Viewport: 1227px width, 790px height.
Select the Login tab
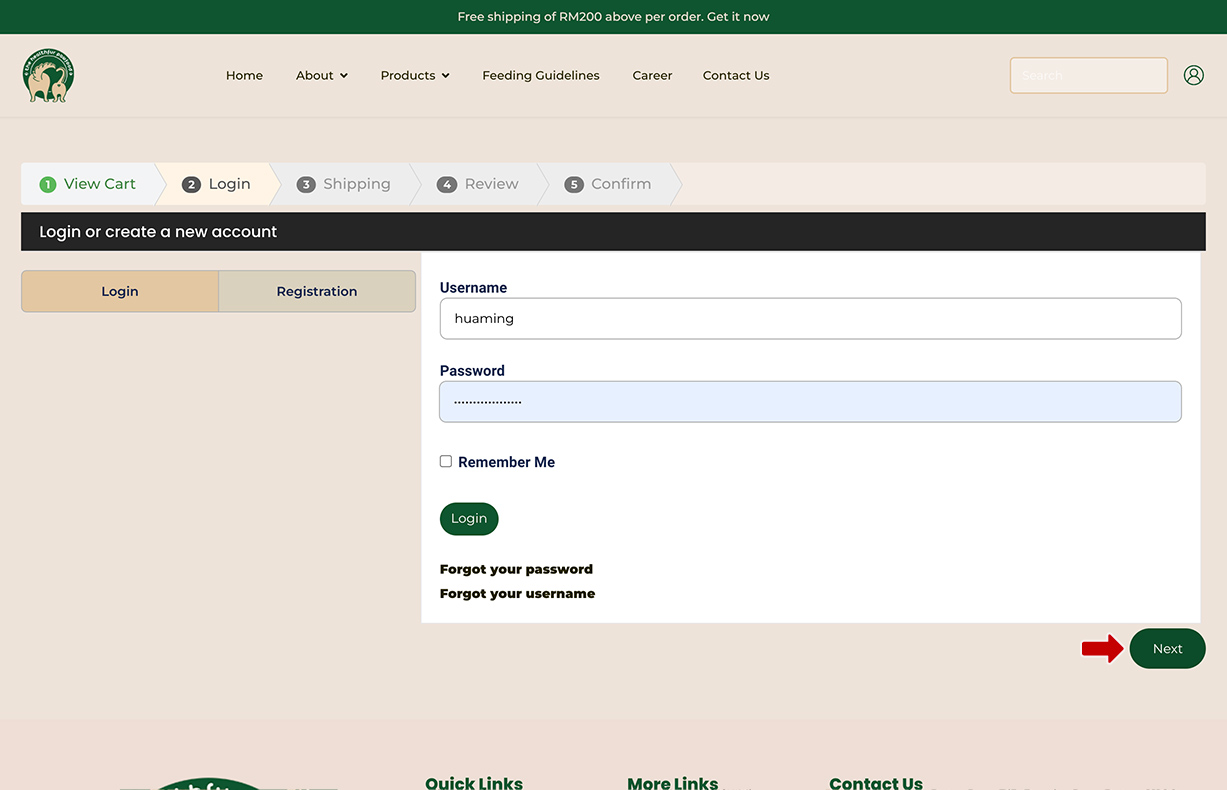(x=120, y=291)
